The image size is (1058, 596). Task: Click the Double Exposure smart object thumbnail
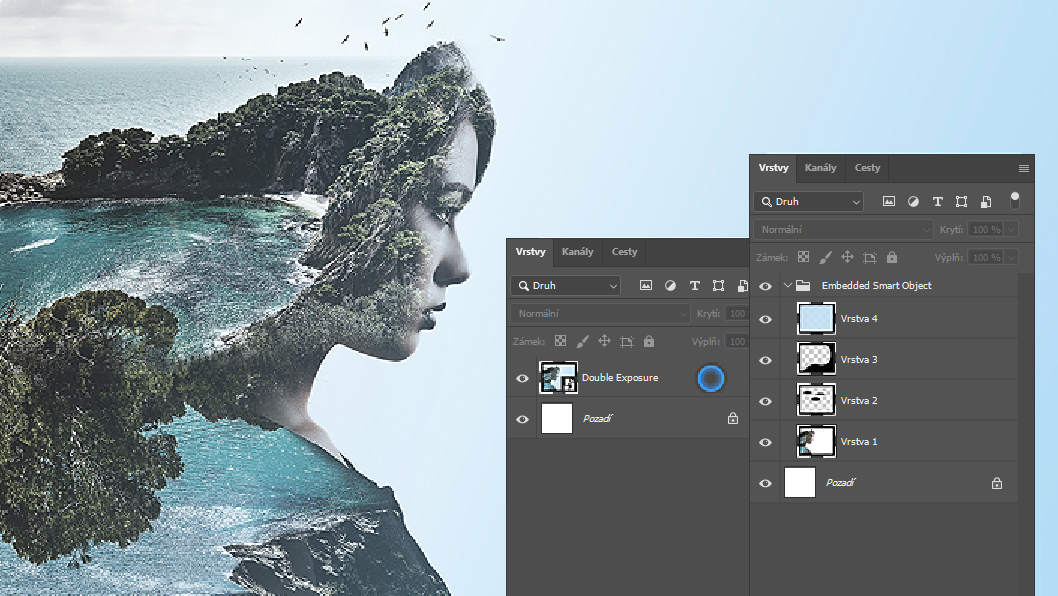557,378
